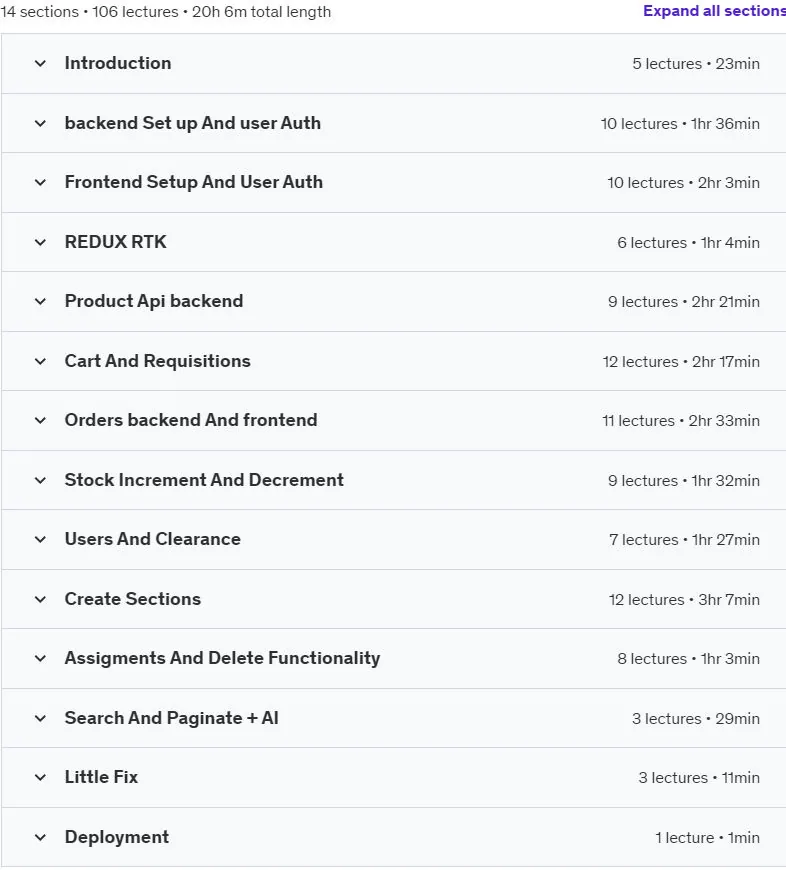This screenshot has width=786, height=870.
Task: Click Introduction 5 lectures 23min info
Action: (696, 64)
